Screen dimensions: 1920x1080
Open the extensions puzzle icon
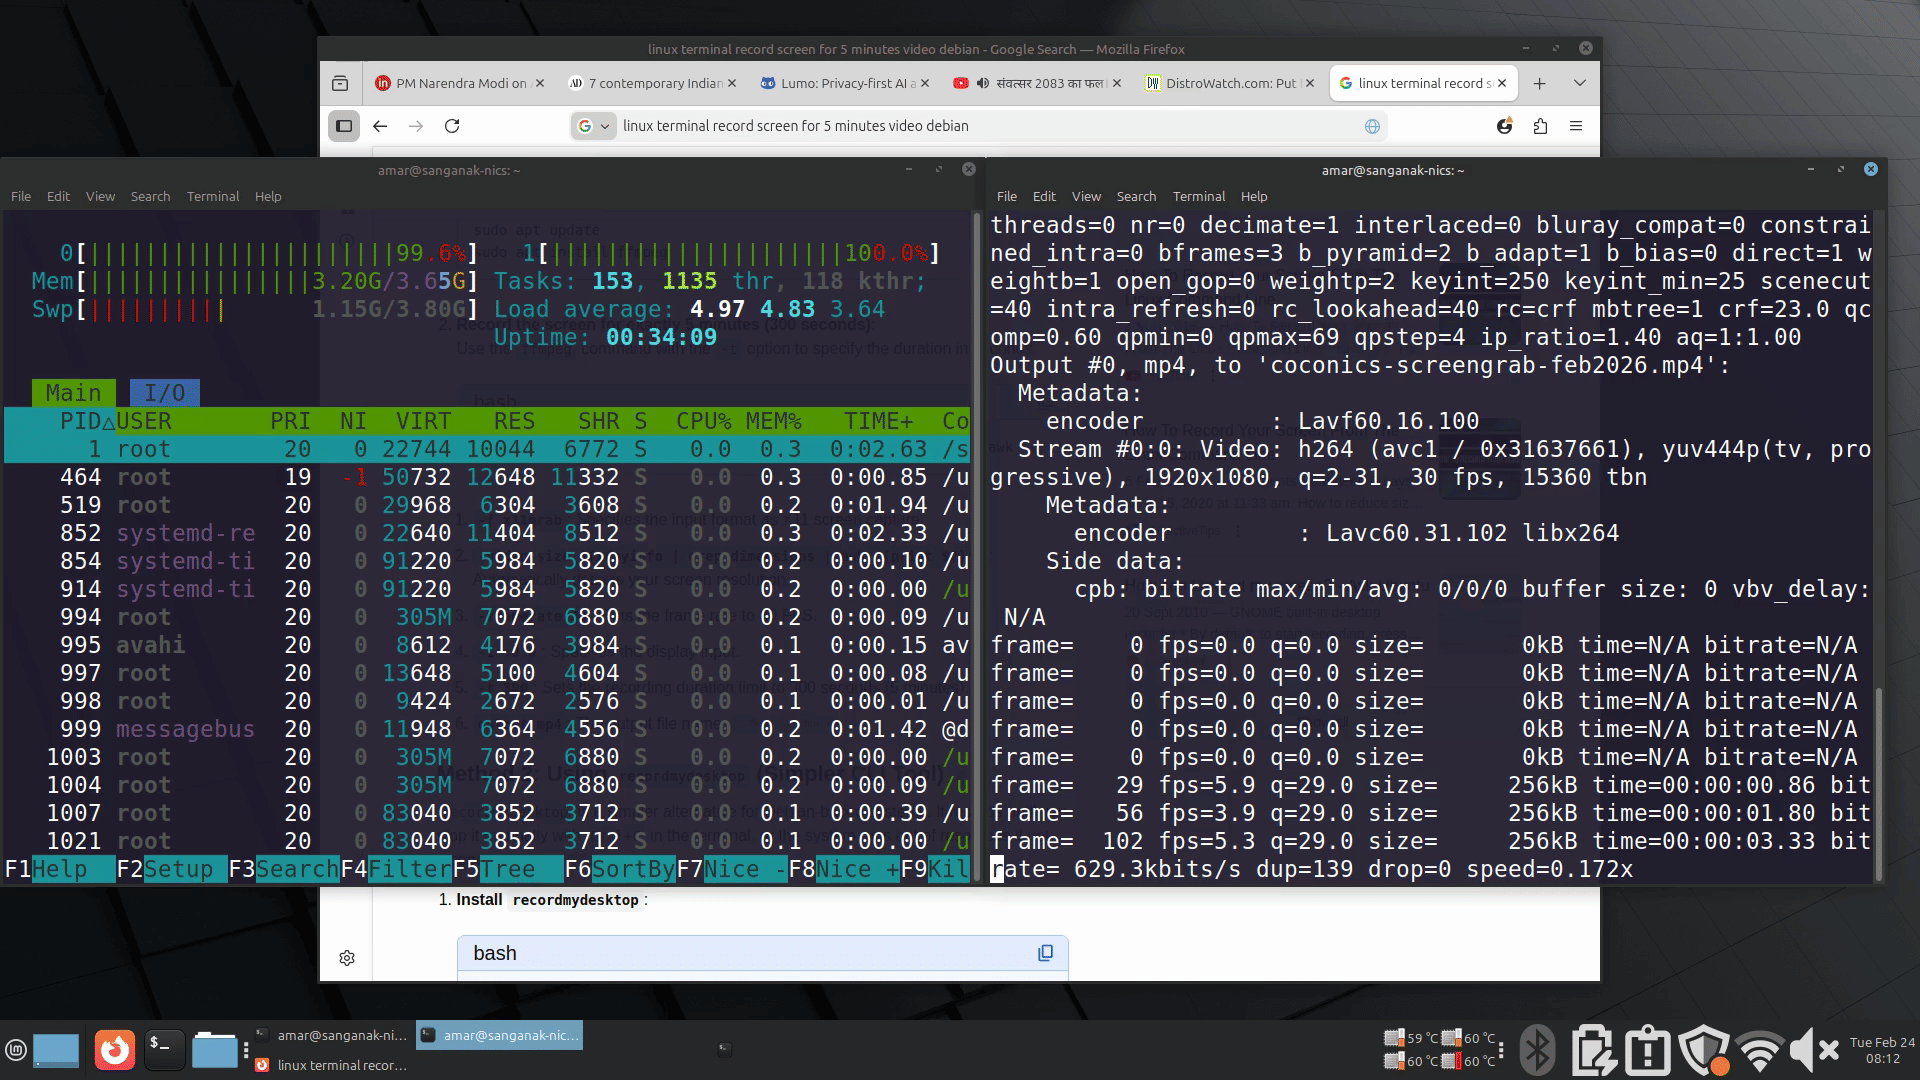(x=1540, y=126)
